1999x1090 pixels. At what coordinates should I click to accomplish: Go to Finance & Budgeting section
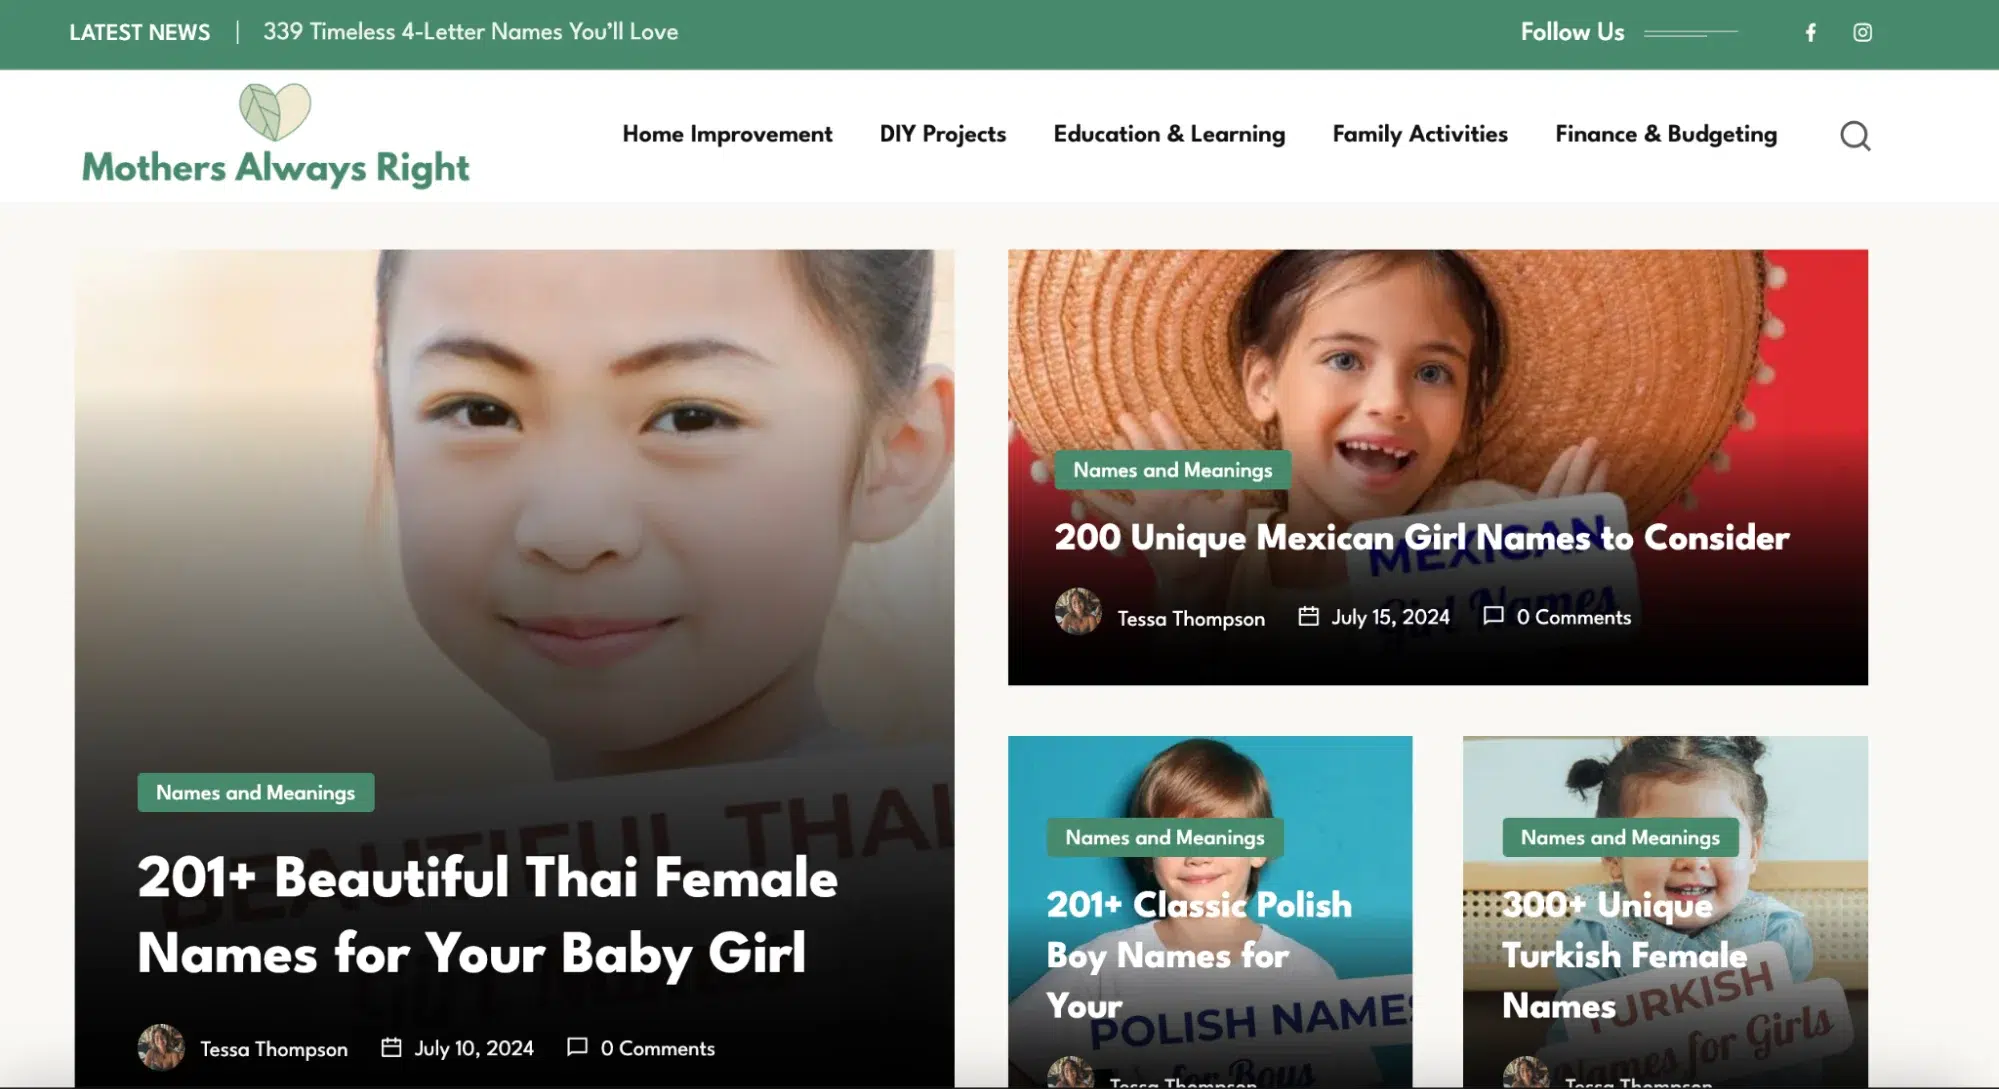coord(1666,134)
